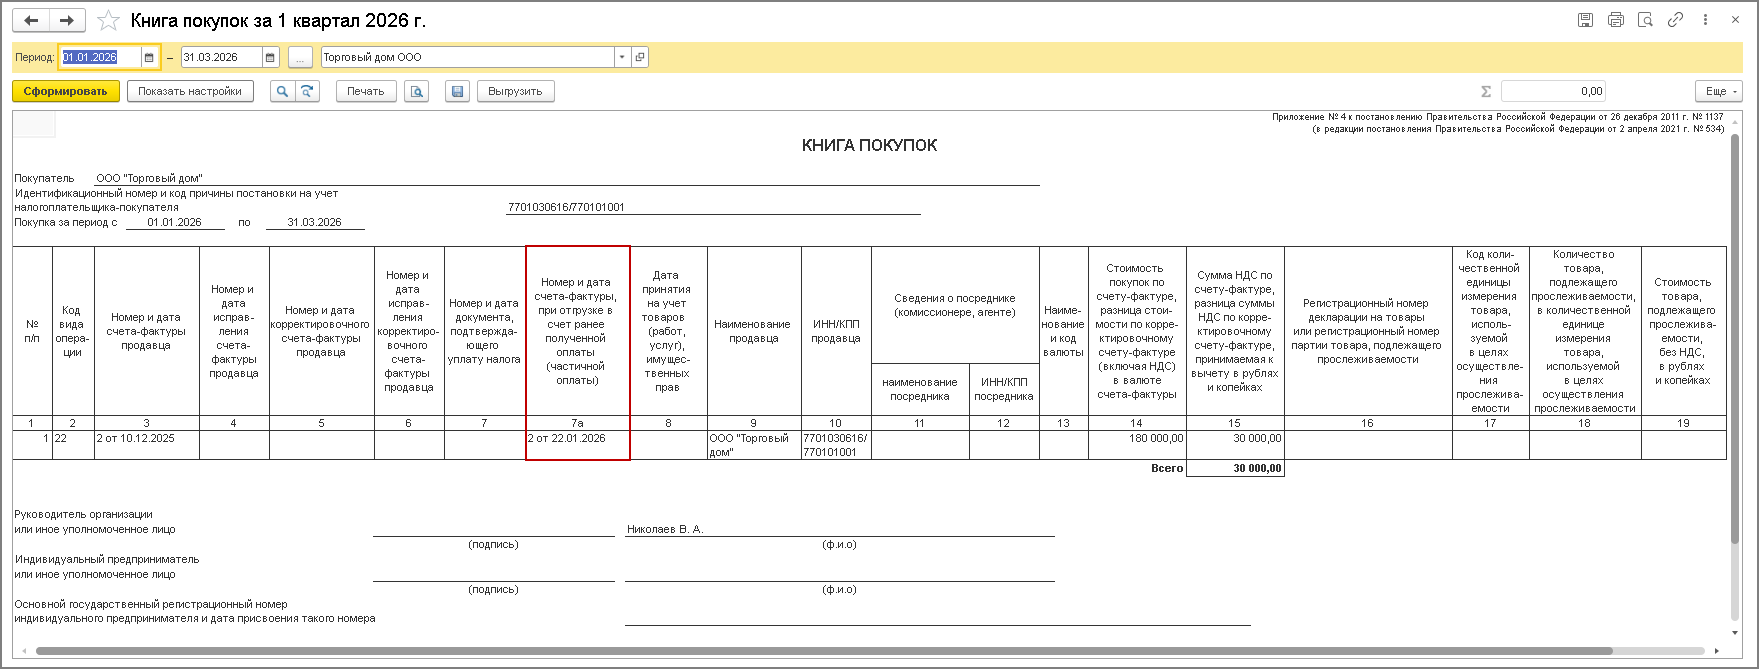Save report with the blue floppy icon

457,91
